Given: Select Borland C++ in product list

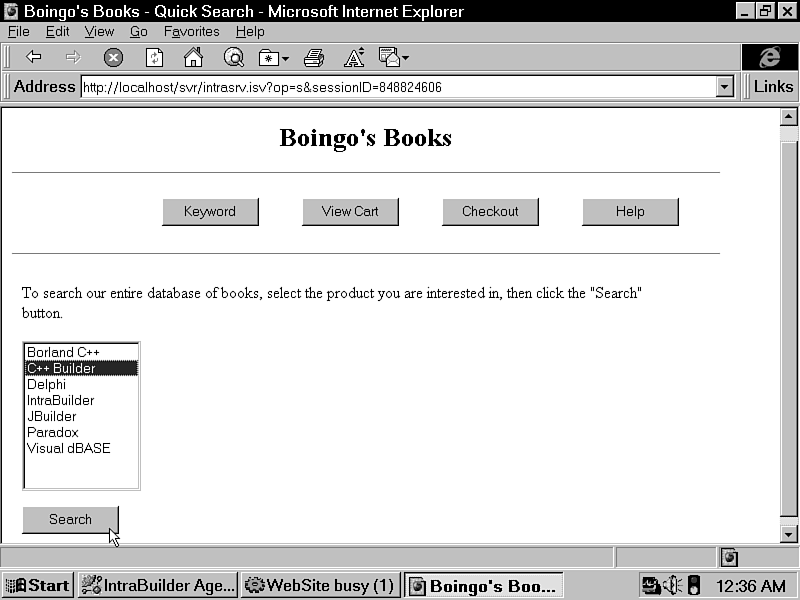Looking at the screenshot, I should [82, 352].
